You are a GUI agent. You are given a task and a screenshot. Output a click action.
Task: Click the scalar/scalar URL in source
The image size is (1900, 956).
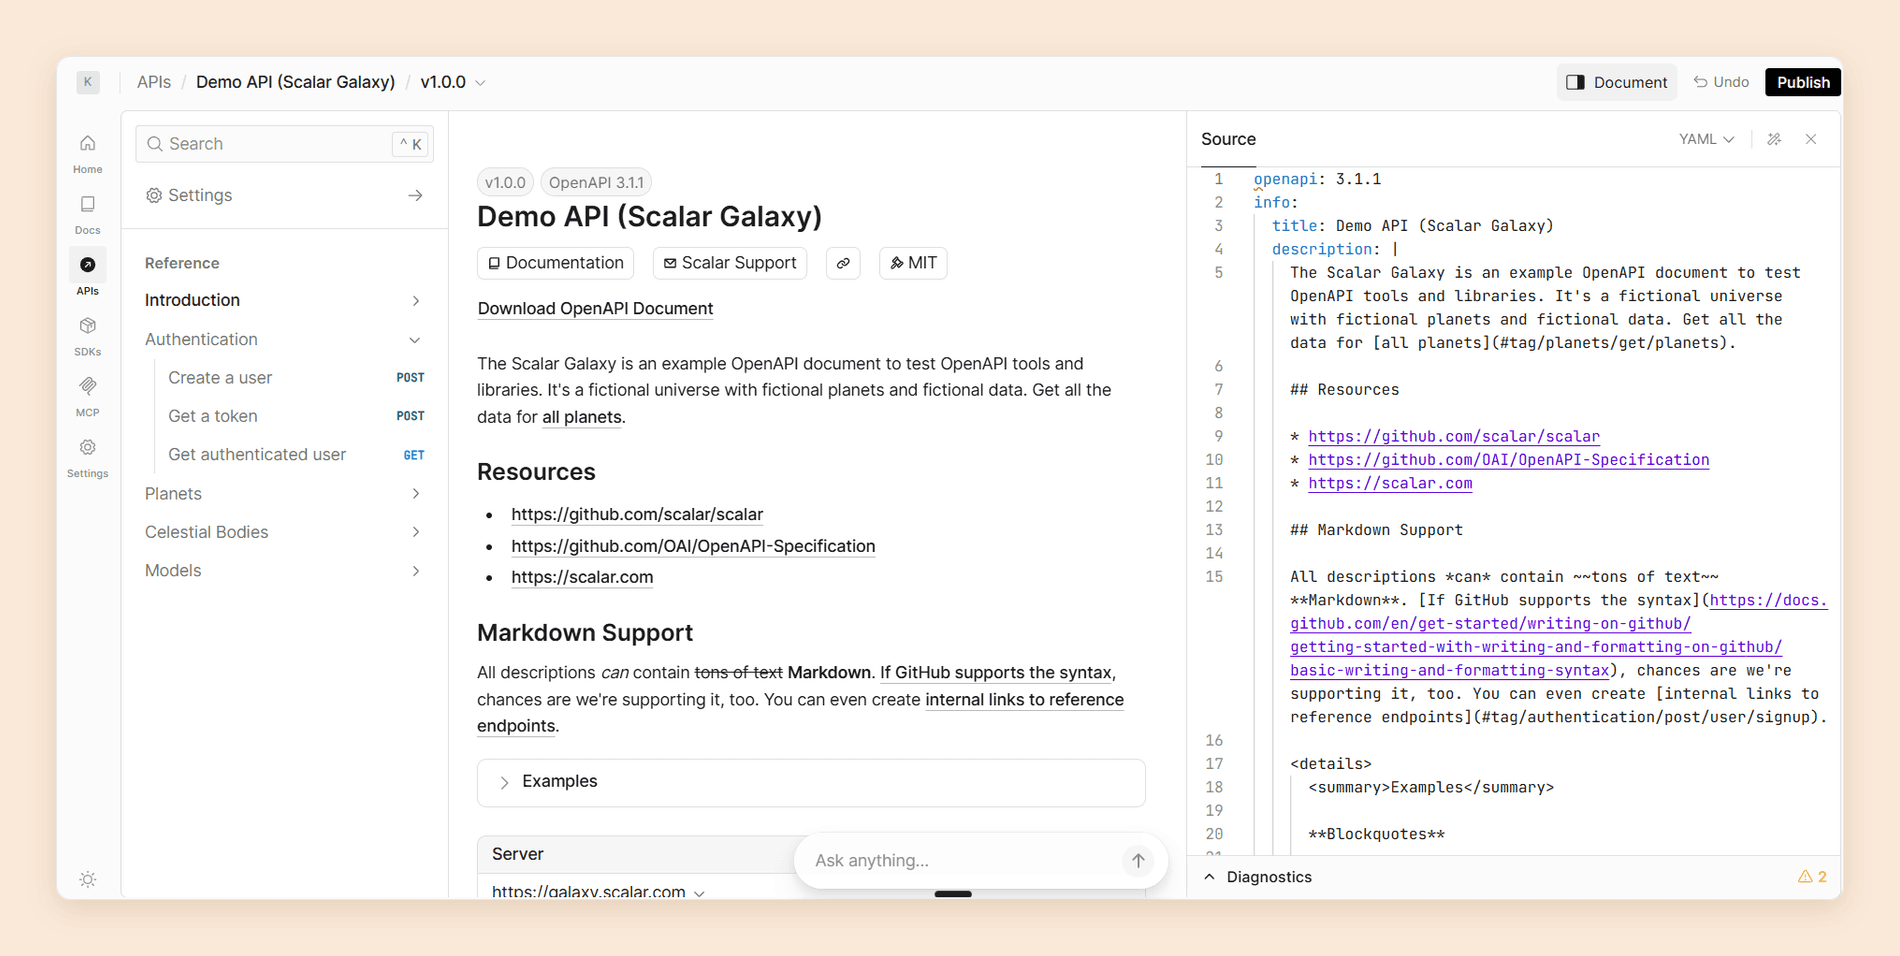coord(1454,436)
